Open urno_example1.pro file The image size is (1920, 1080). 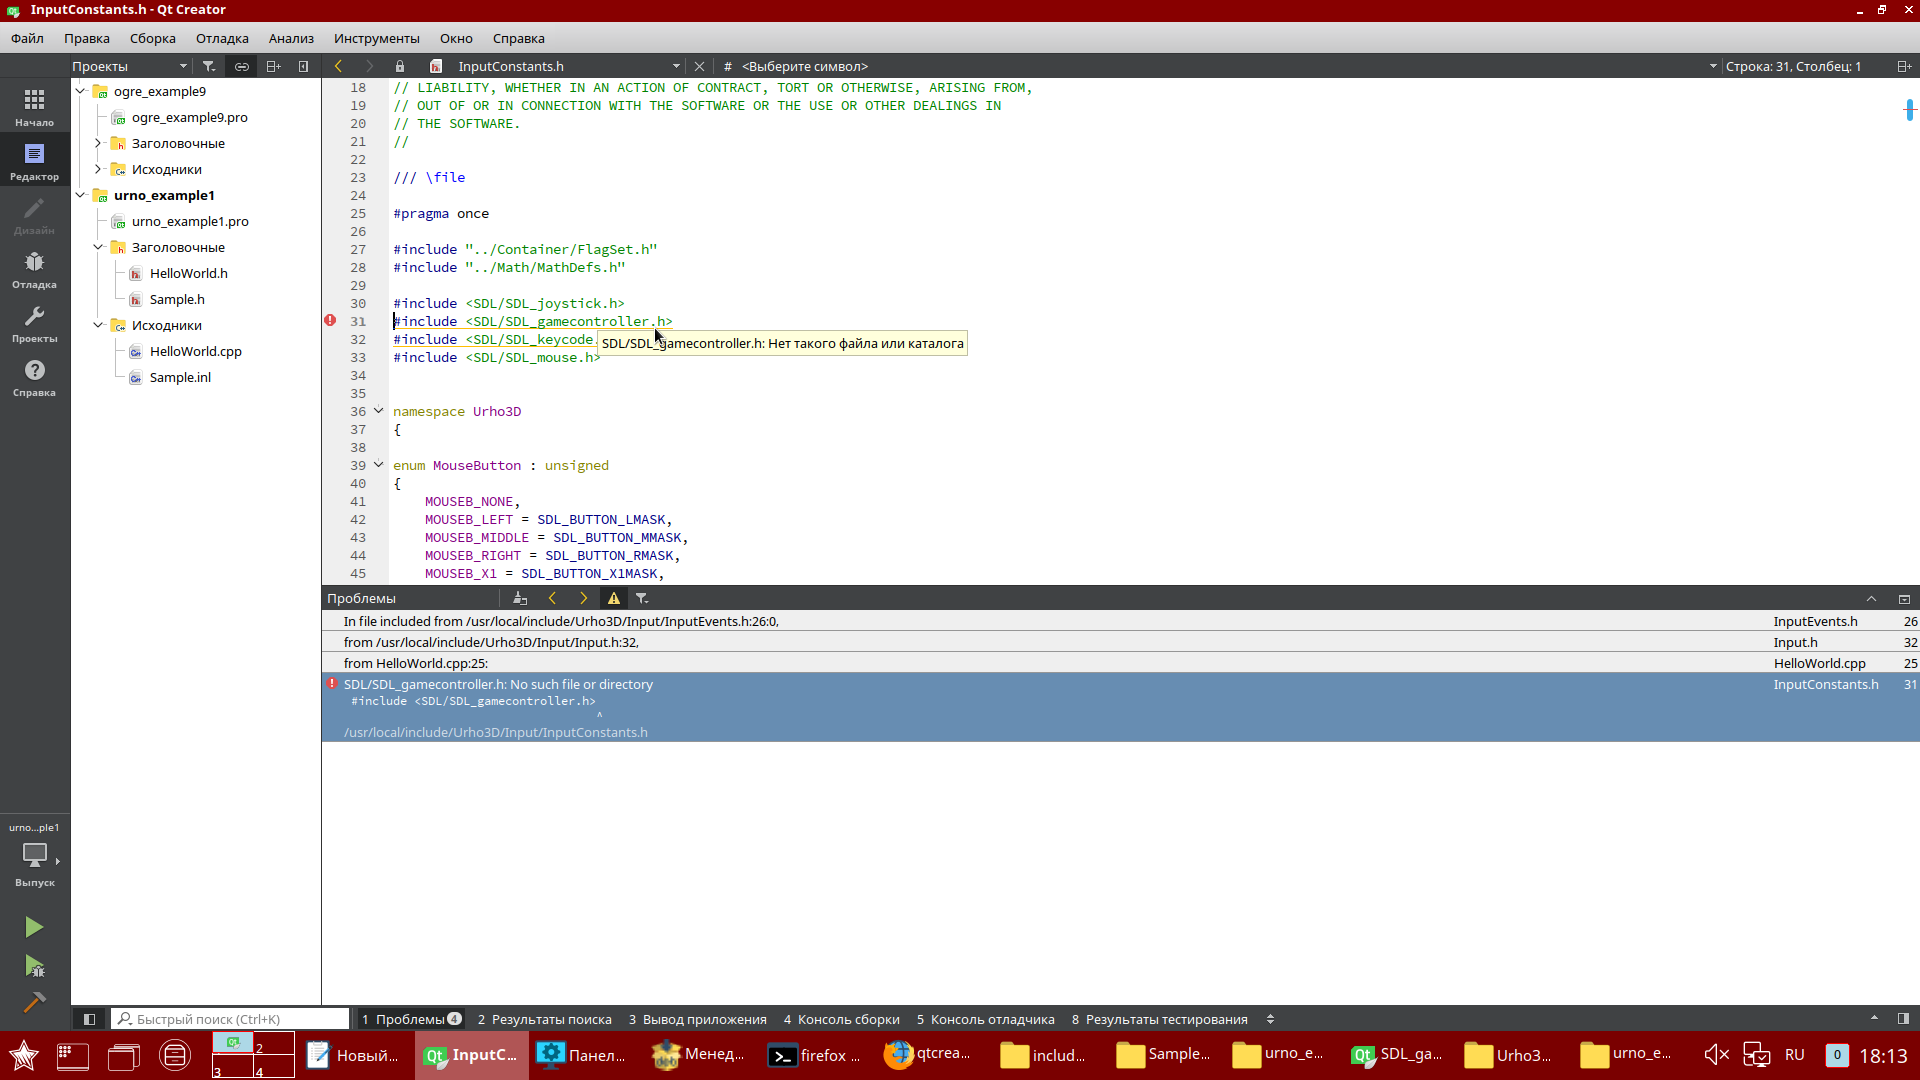click(x=190, y=221)
